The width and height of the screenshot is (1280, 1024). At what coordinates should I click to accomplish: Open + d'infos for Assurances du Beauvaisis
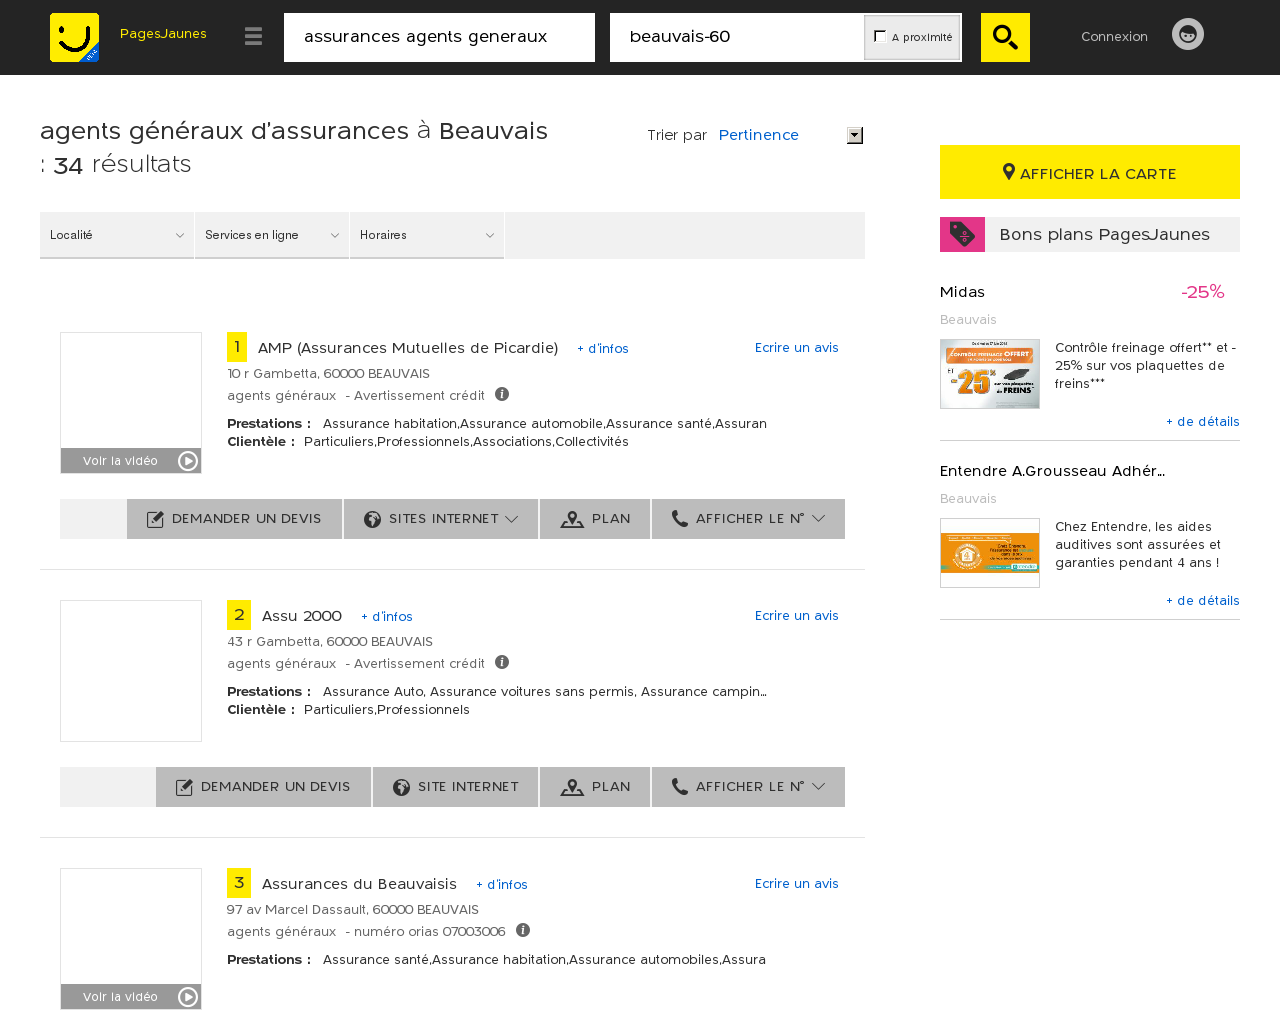(x=502, y=885)
